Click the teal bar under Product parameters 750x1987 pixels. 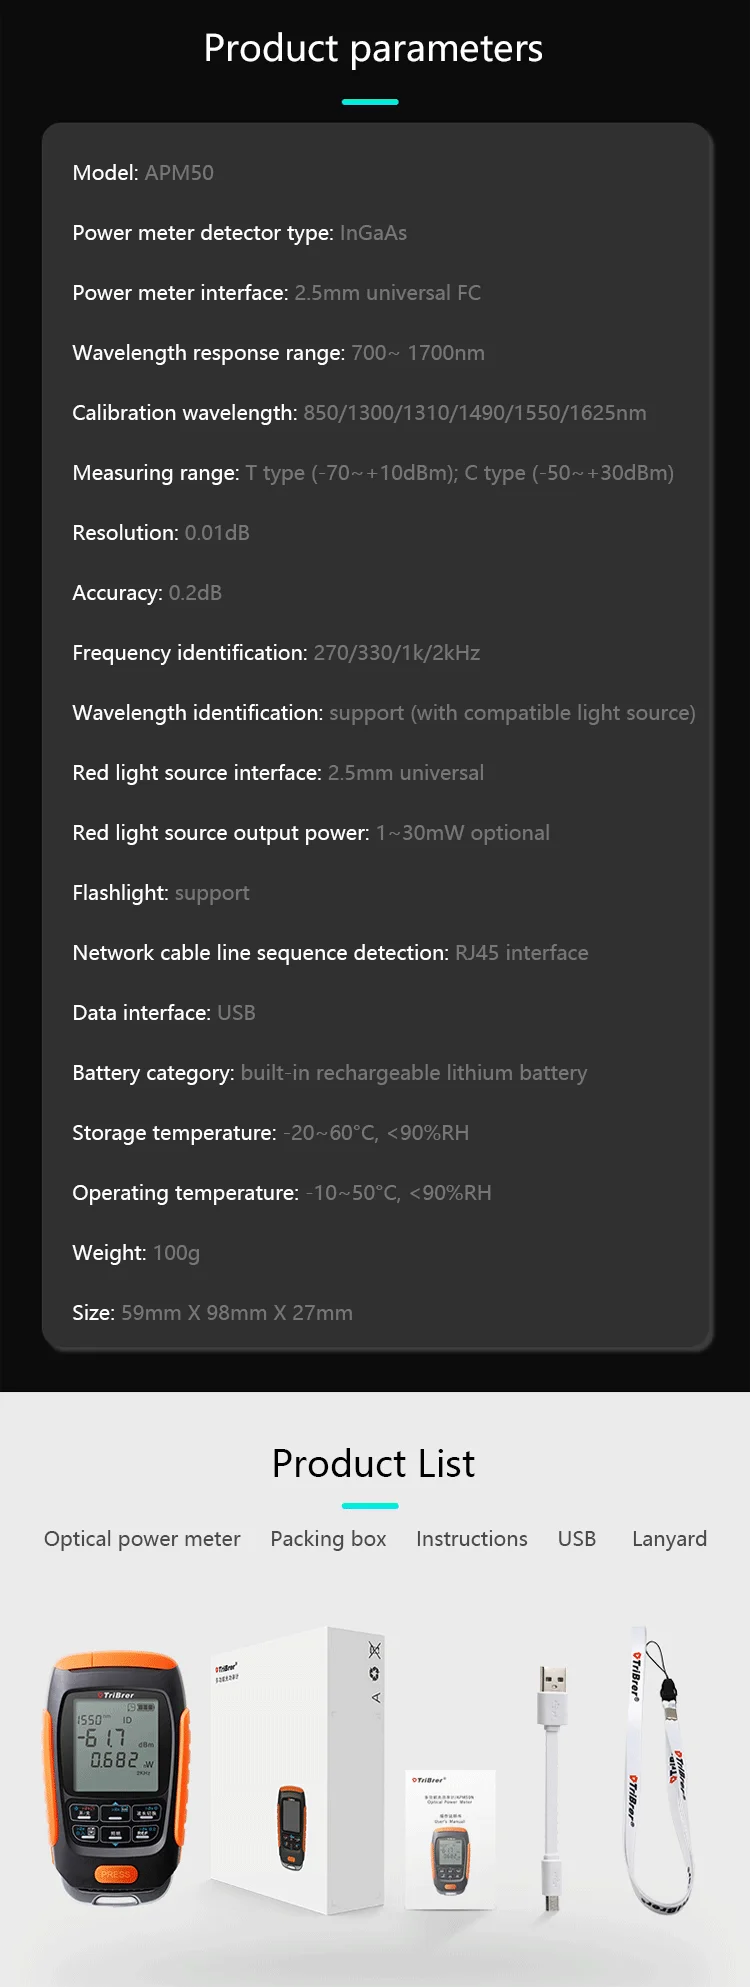tap(370, 102)
